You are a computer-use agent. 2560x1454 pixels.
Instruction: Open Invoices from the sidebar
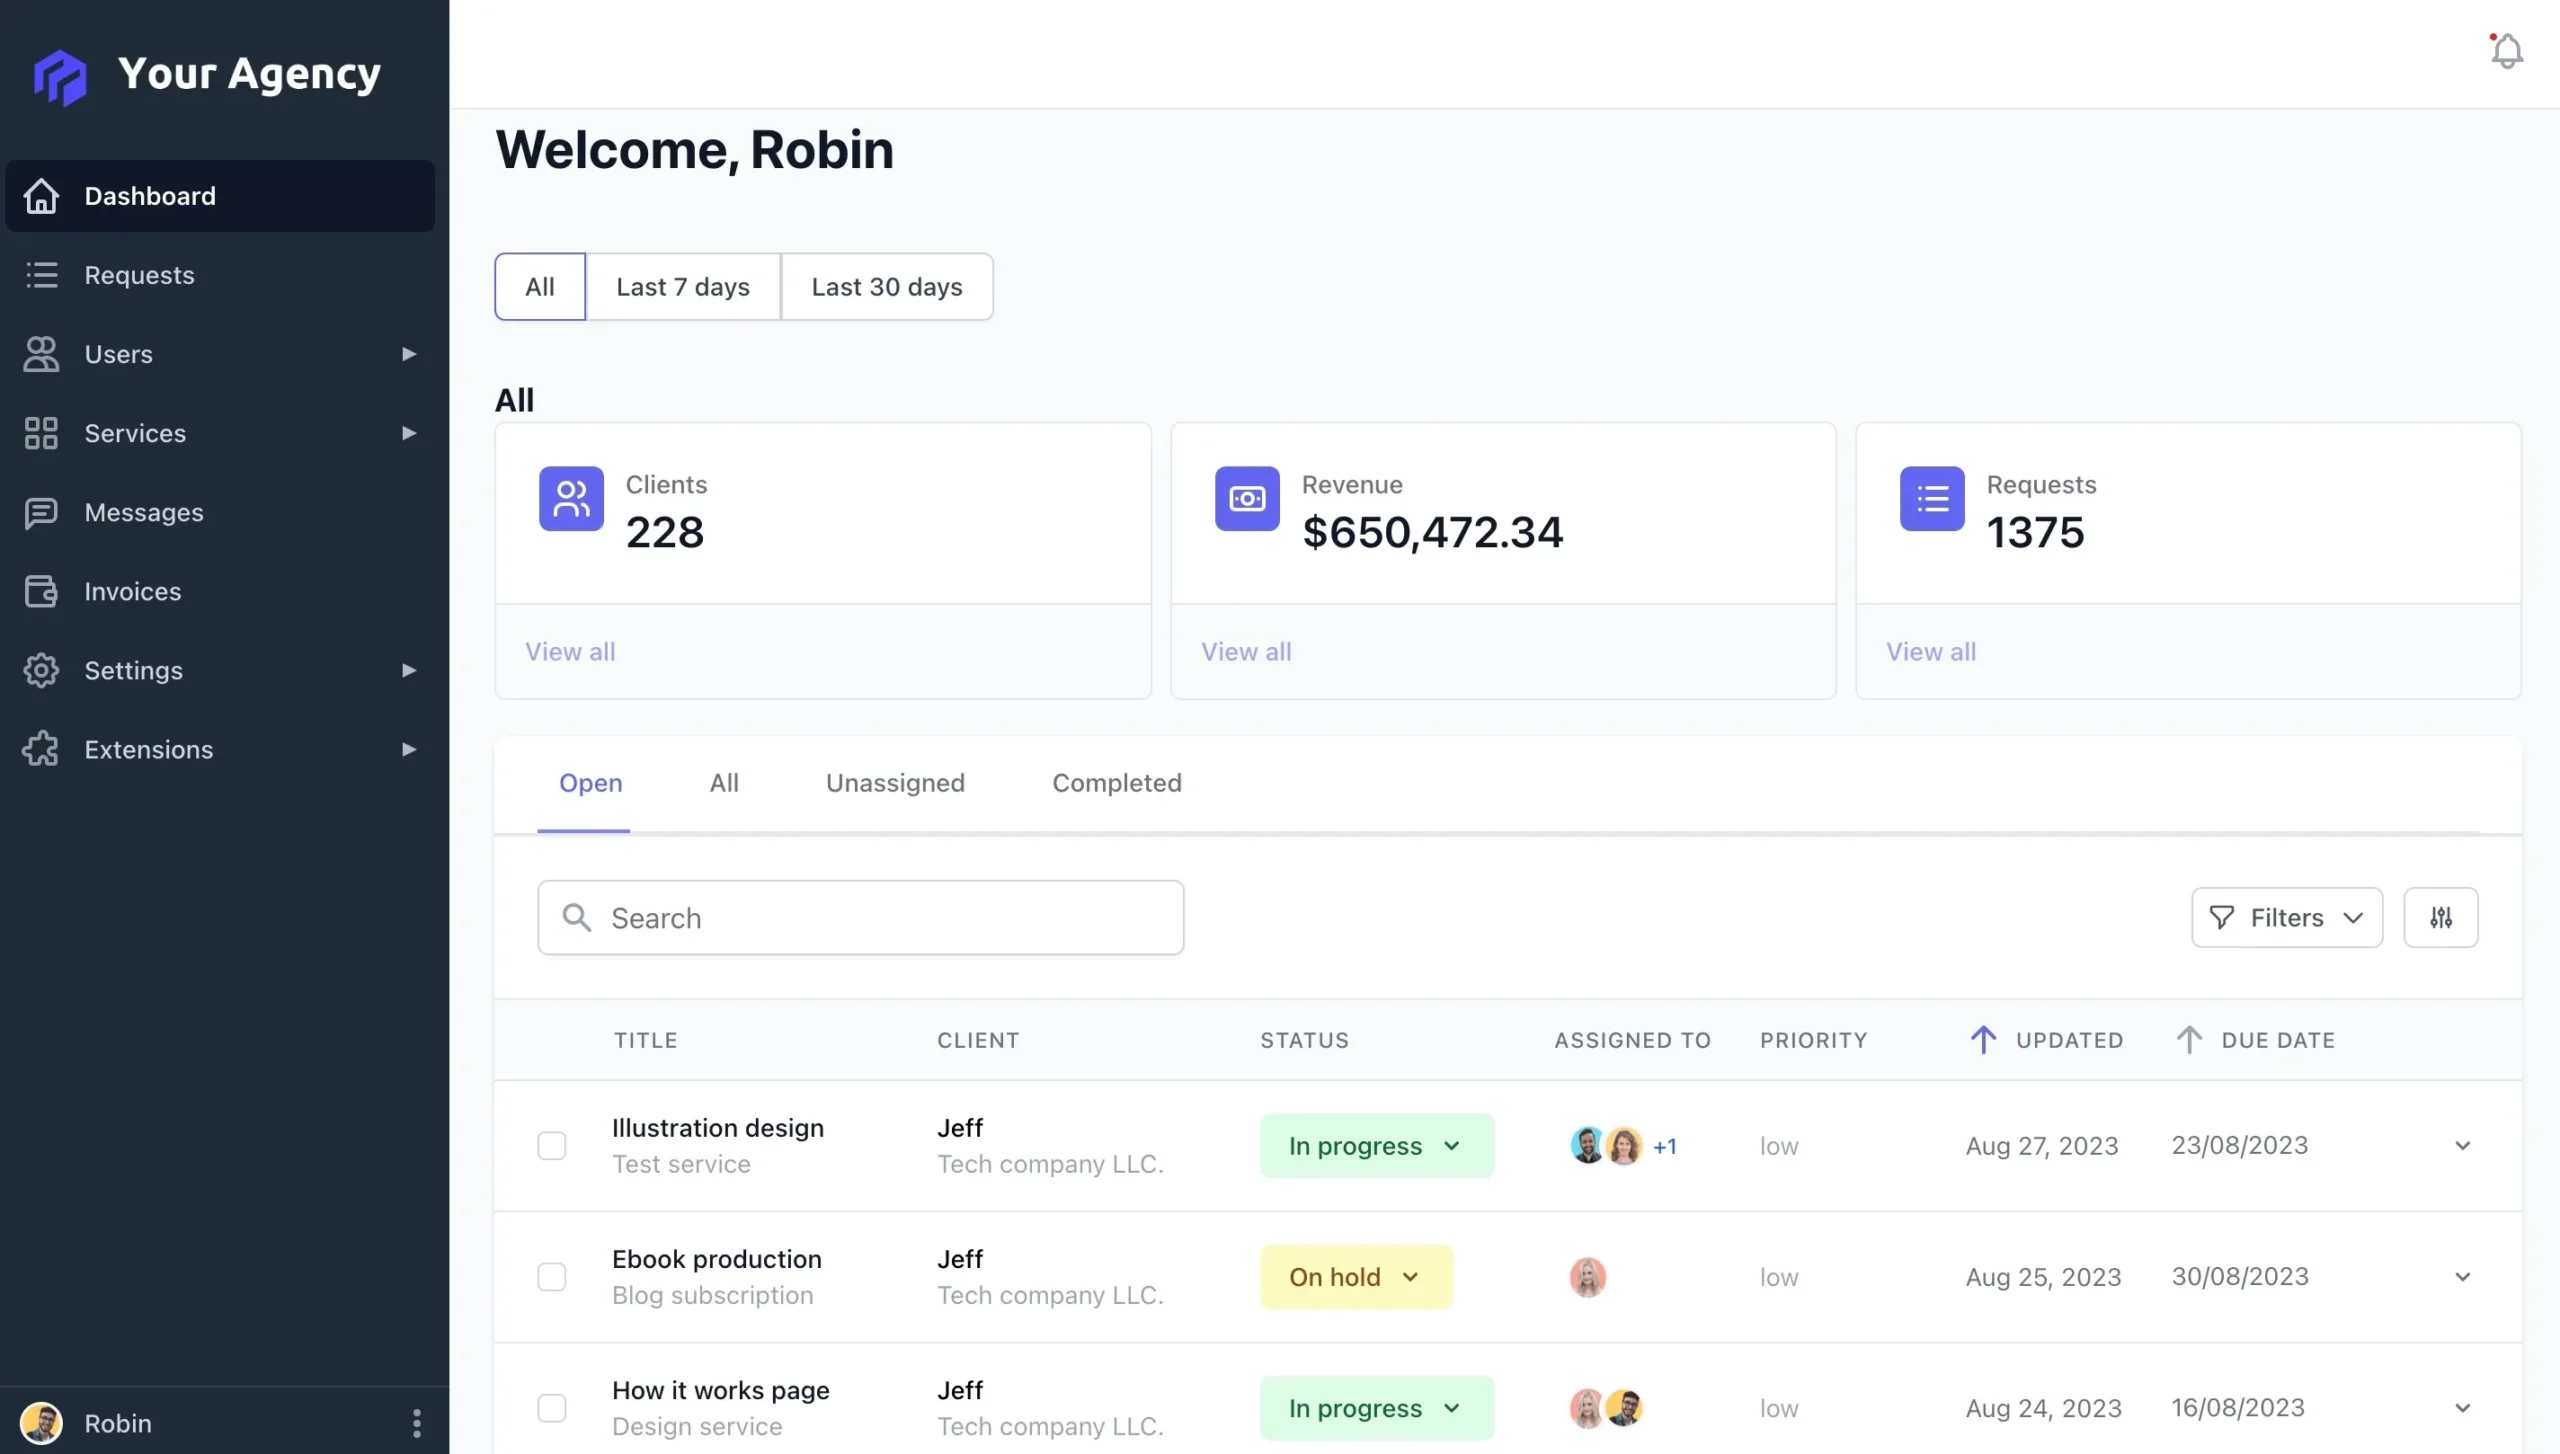pos(132,591)
